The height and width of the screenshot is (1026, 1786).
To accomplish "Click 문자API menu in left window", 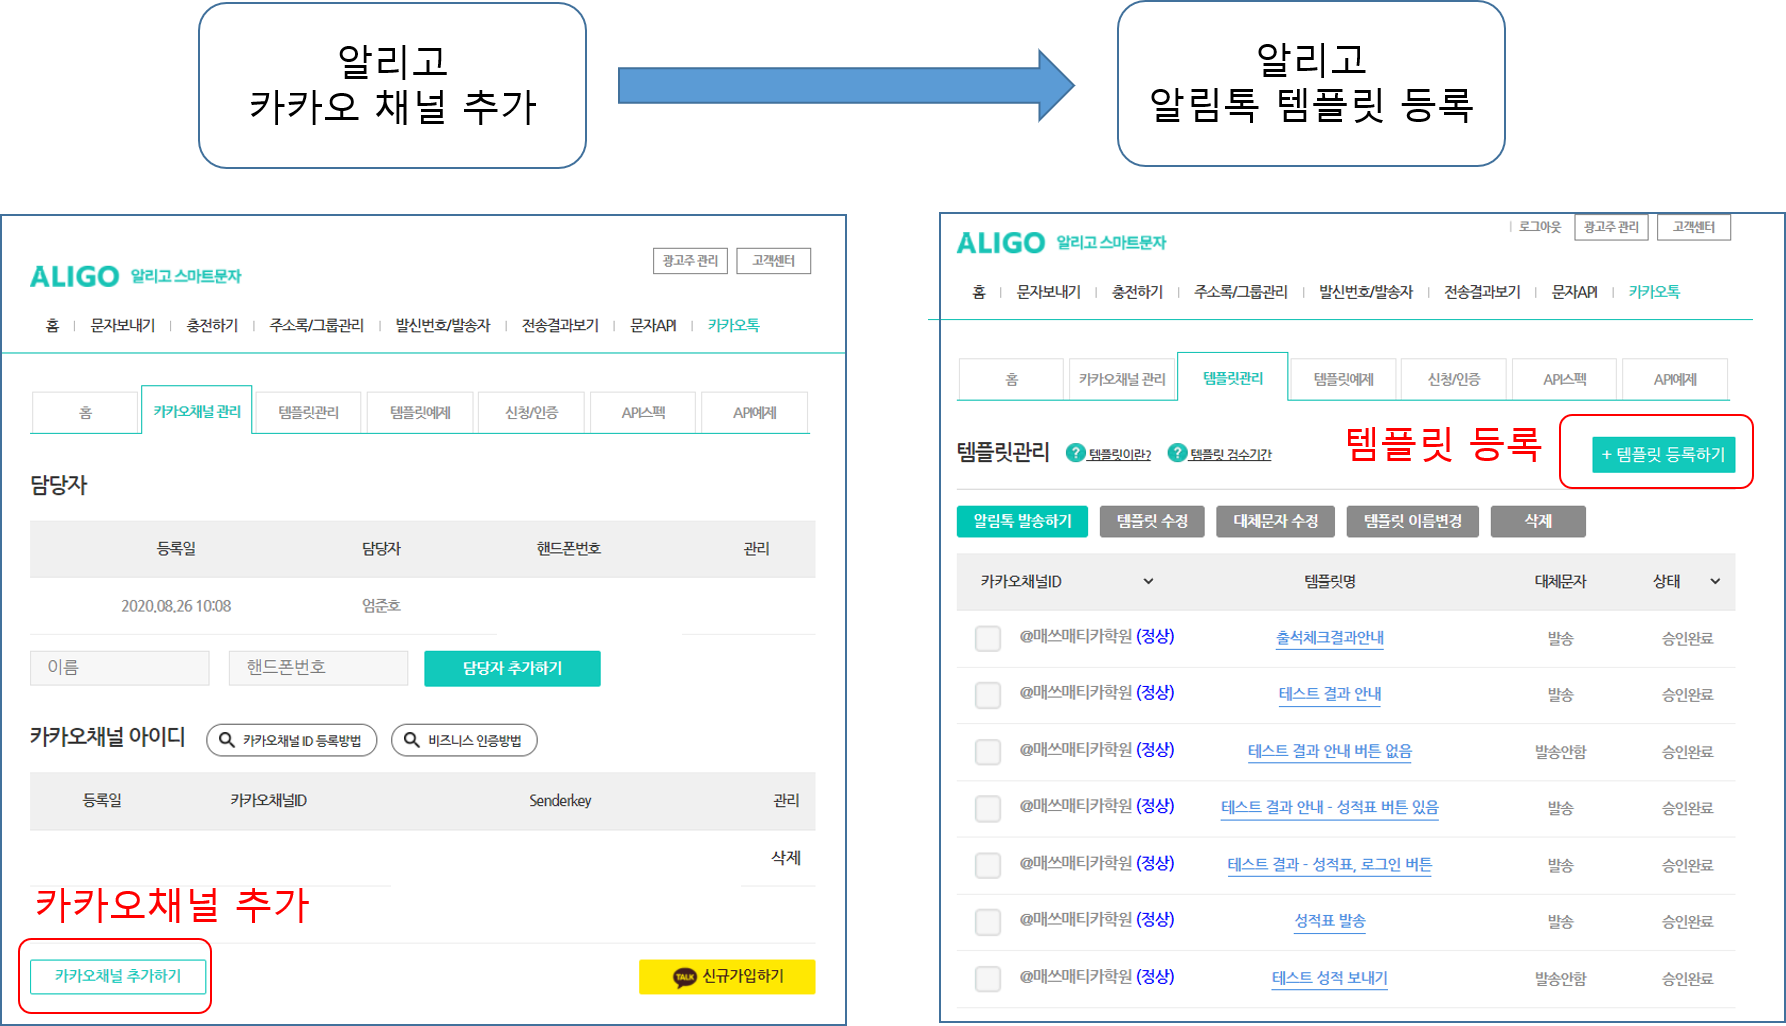I will click(x=653, y=325).
